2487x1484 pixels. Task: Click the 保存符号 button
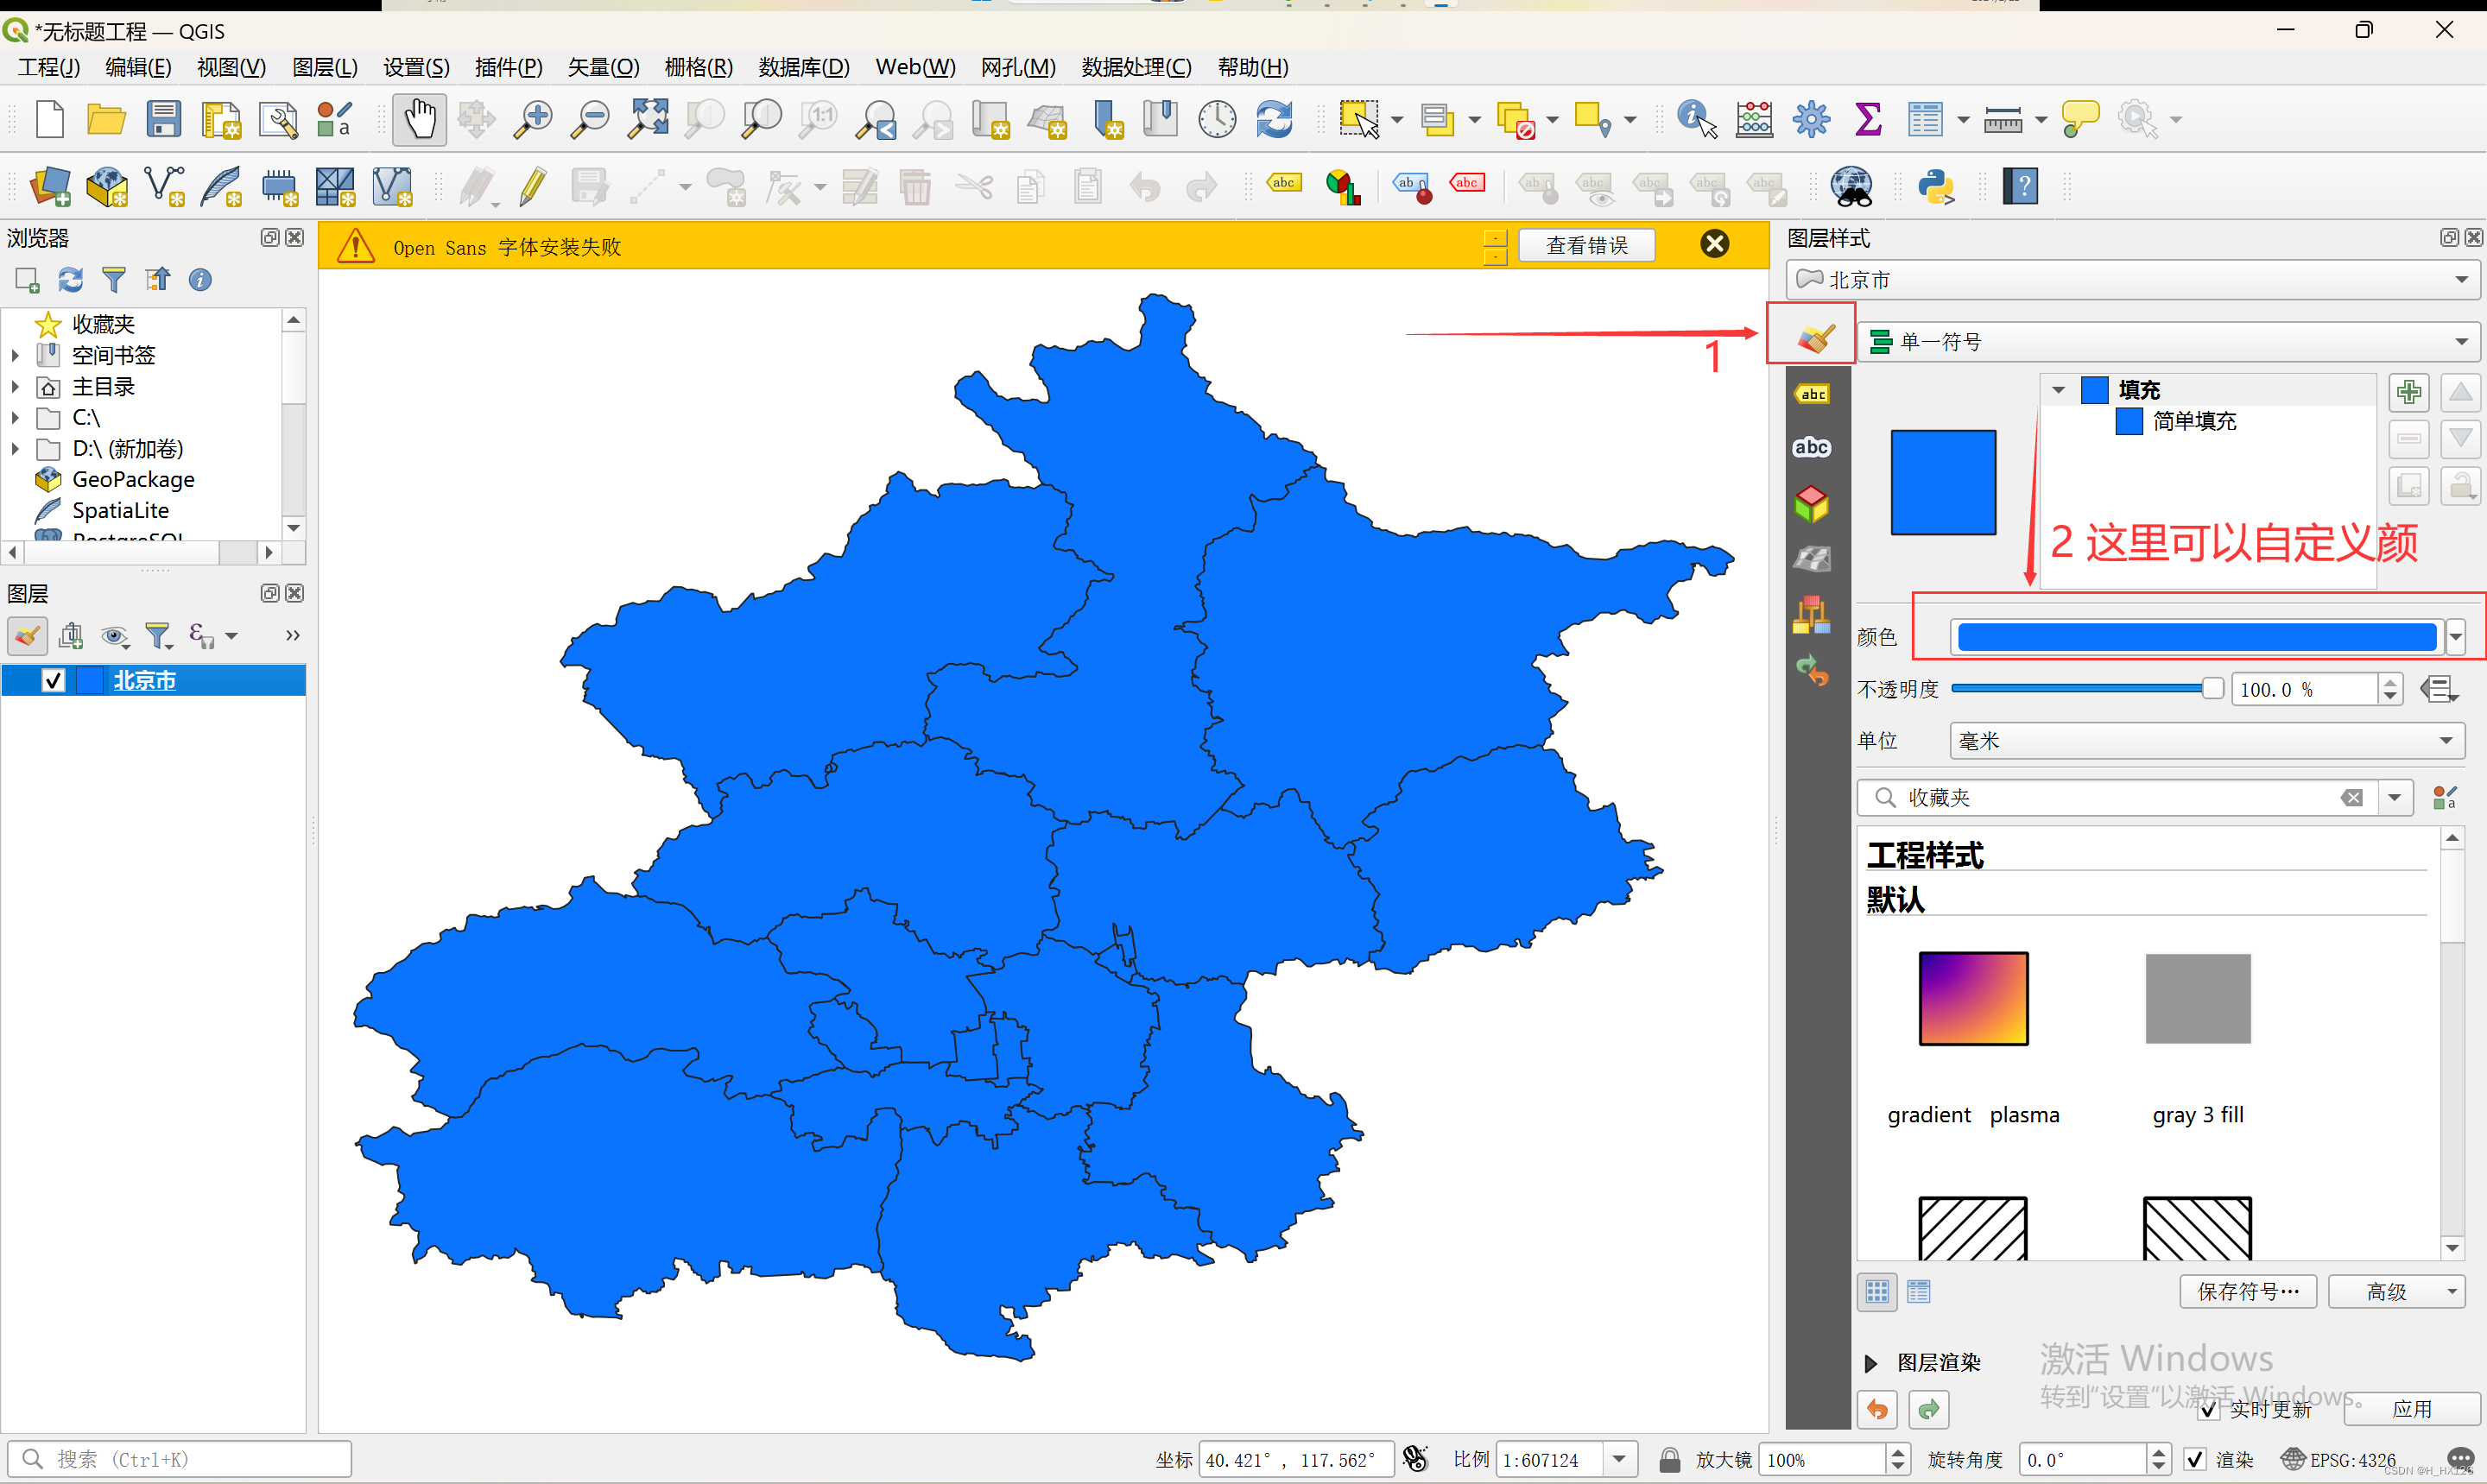click(2247, 1291)
